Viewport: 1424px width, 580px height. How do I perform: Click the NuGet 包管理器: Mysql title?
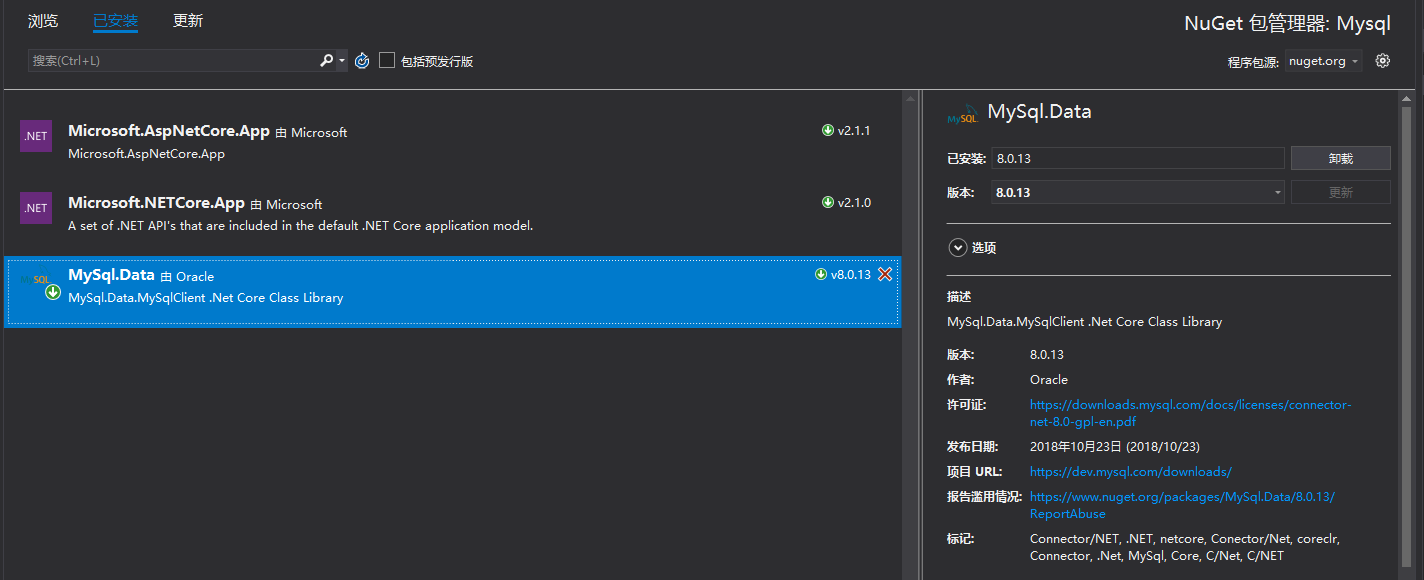pos(1287,24)
